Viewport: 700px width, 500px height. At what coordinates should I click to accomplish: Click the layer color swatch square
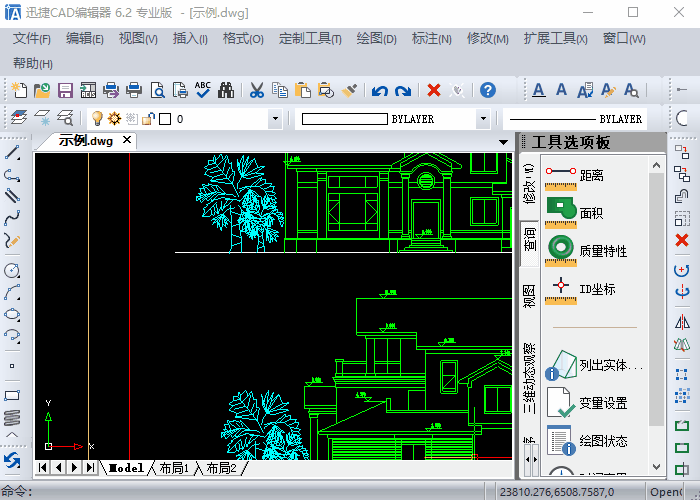[165, 119]
